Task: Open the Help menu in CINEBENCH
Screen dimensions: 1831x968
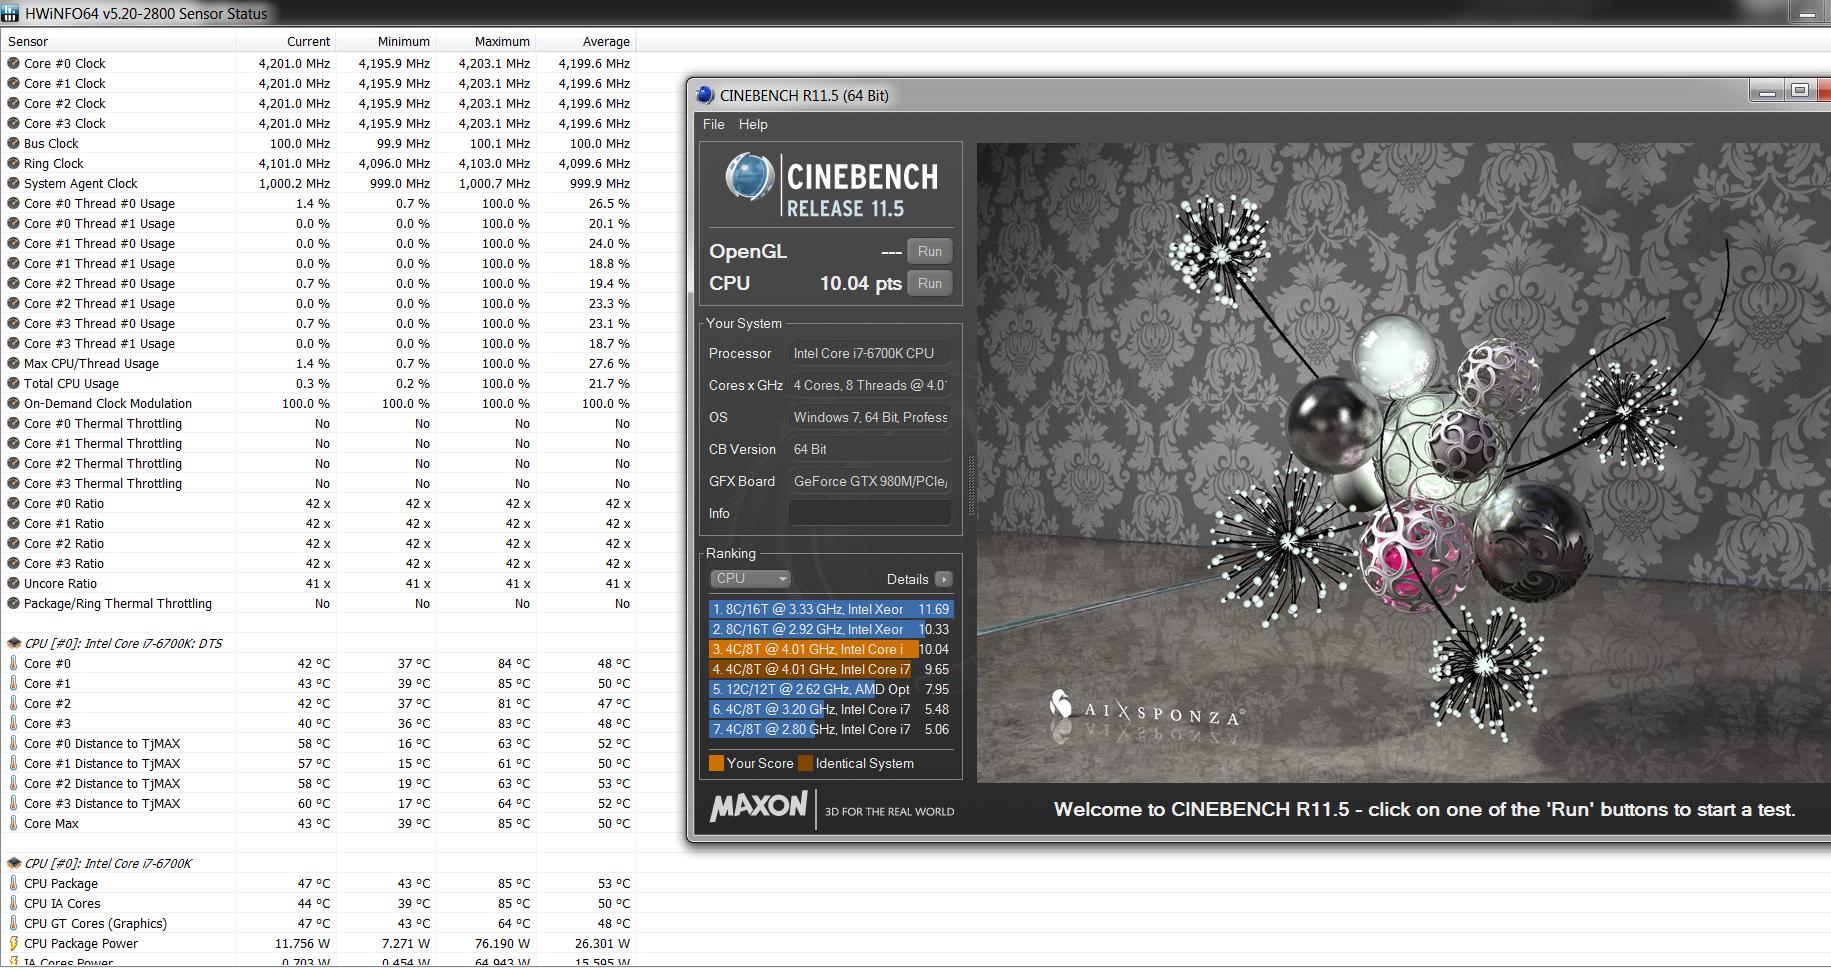Action: (x=753, y=124)
